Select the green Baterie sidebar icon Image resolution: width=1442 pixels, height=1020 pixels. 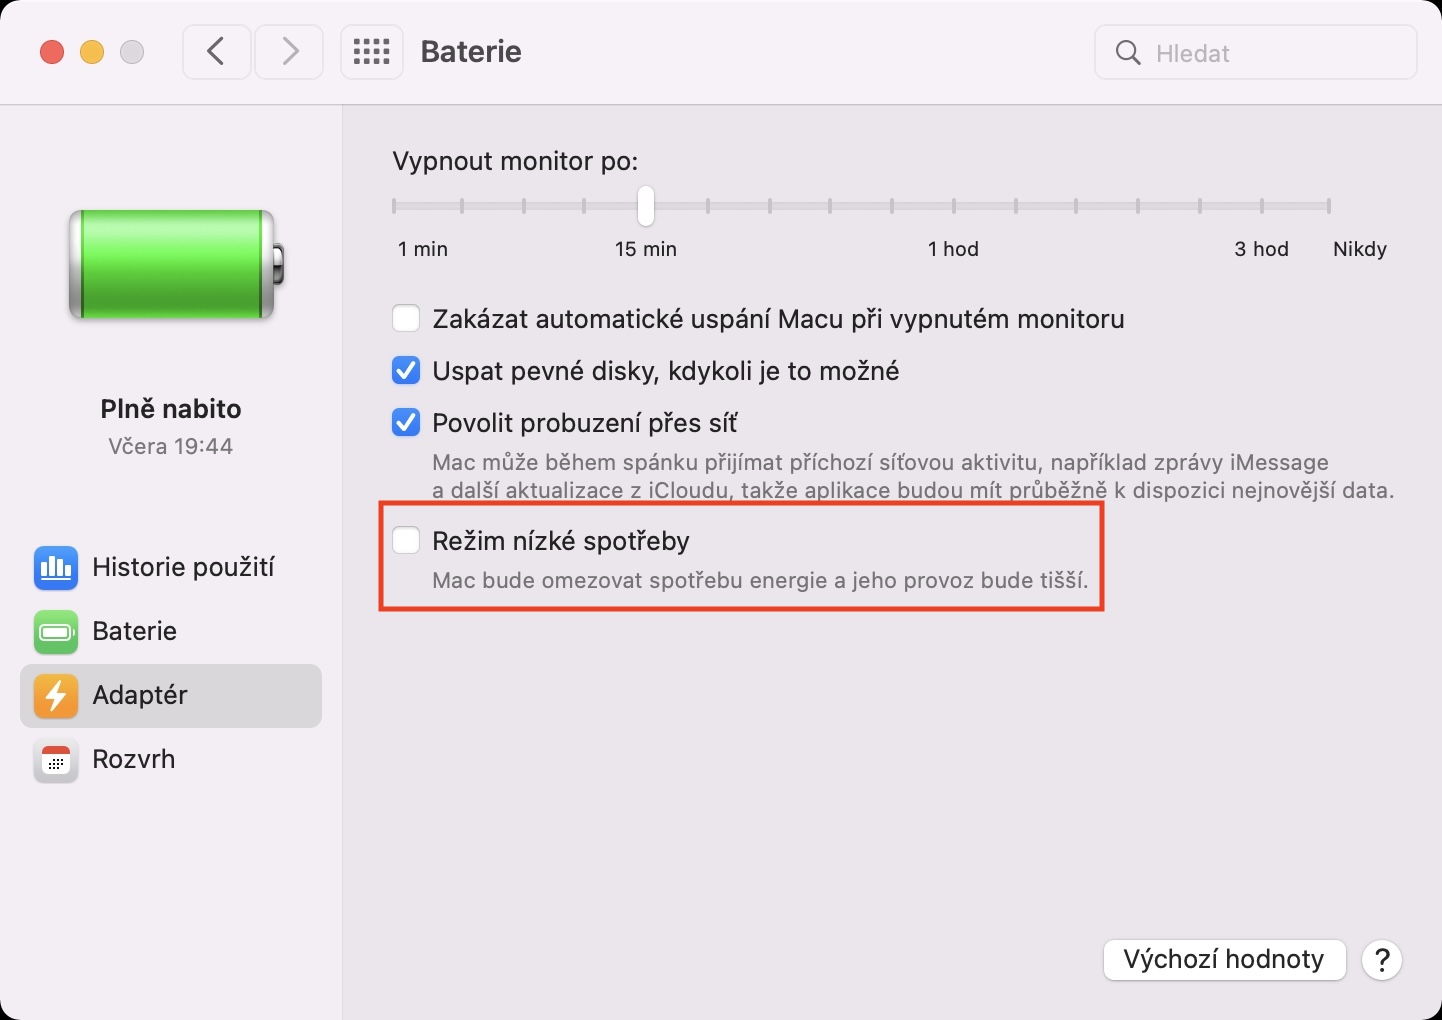point(56,632)
